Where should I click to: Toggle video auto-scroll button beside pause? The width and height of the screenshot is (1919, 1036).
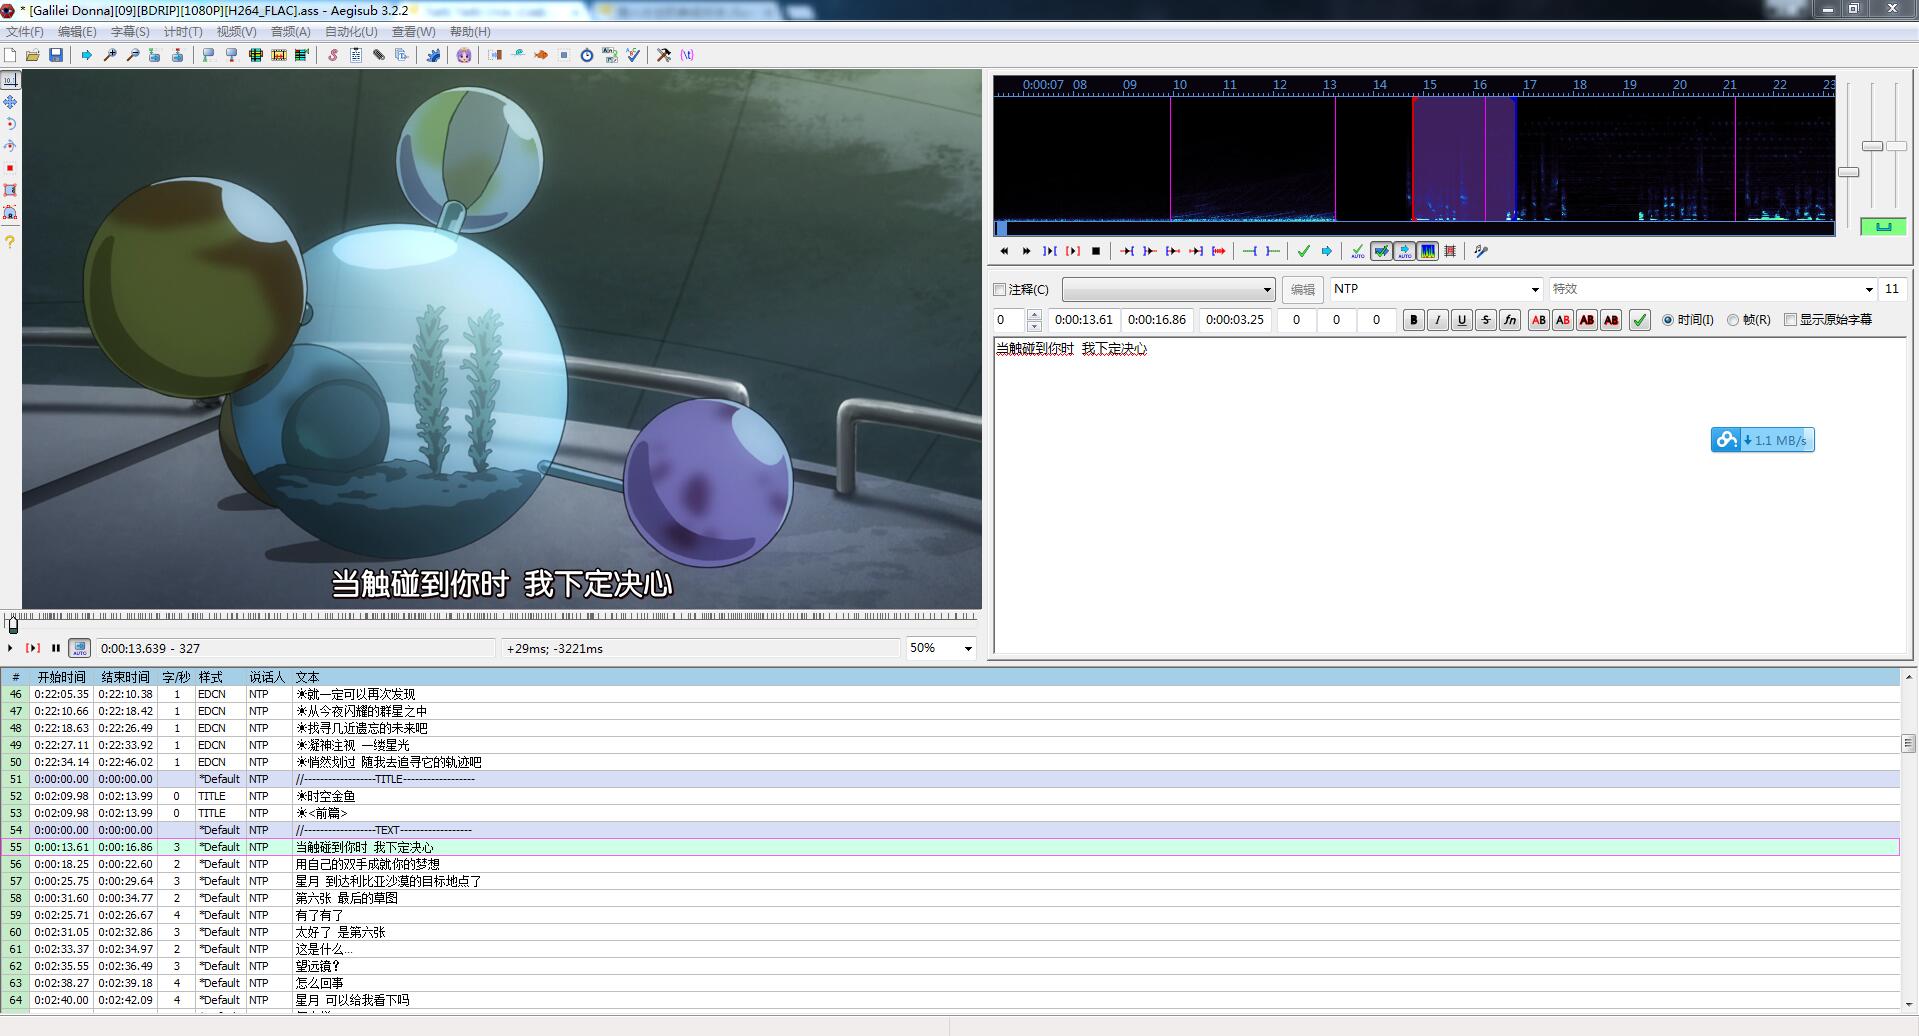point(79,648)
